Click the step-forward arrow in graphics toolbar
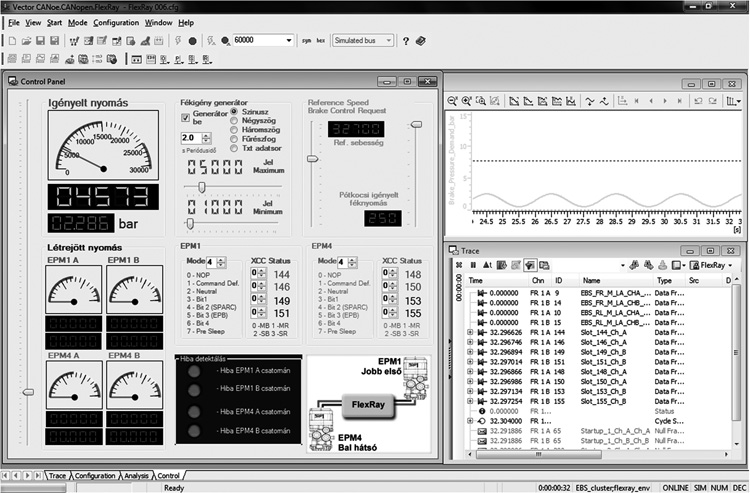The image size is (750, 493). (665, 101)
